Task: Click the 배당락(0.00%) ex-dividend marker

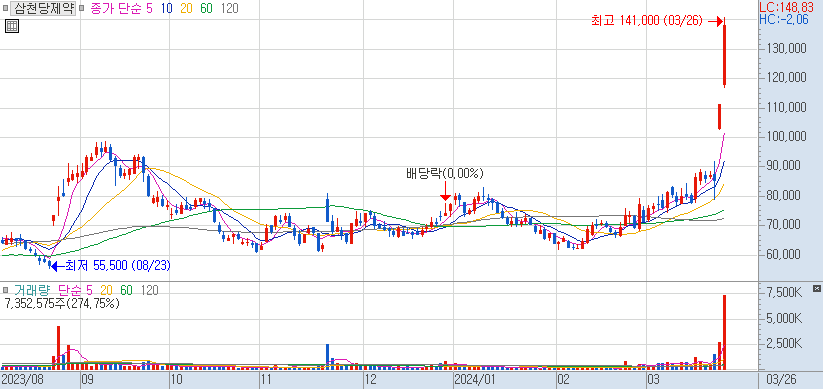Action: (x=445, y=174)
